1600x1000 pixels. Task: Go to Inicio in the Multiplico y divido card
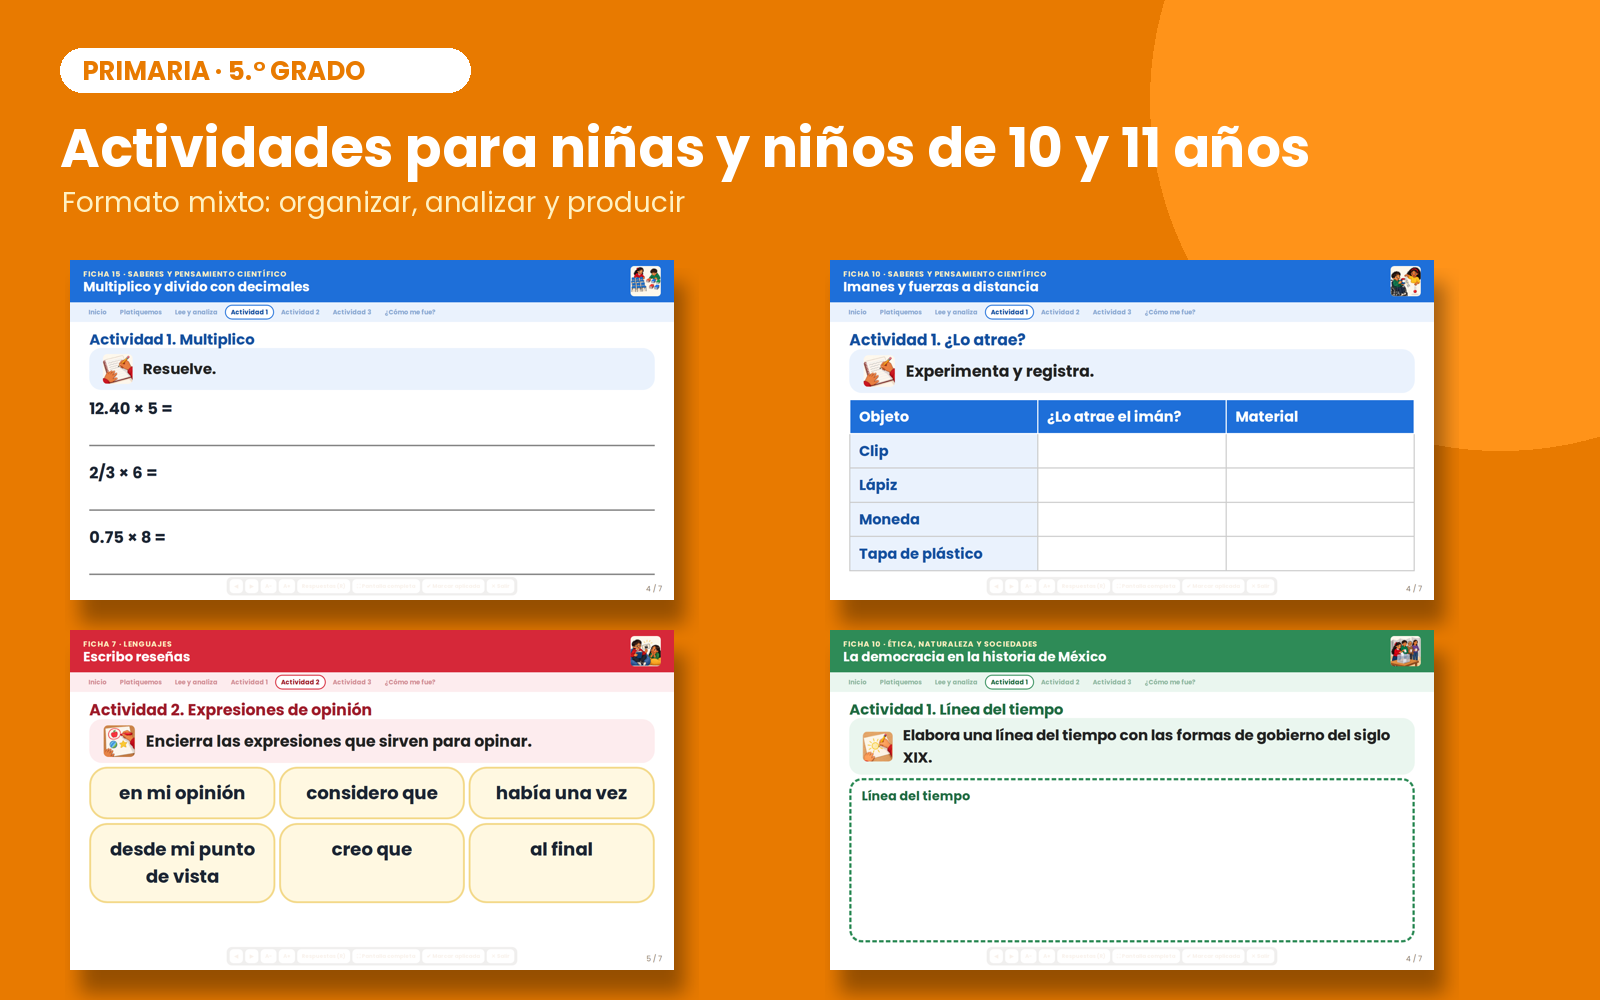pos(97,312)
